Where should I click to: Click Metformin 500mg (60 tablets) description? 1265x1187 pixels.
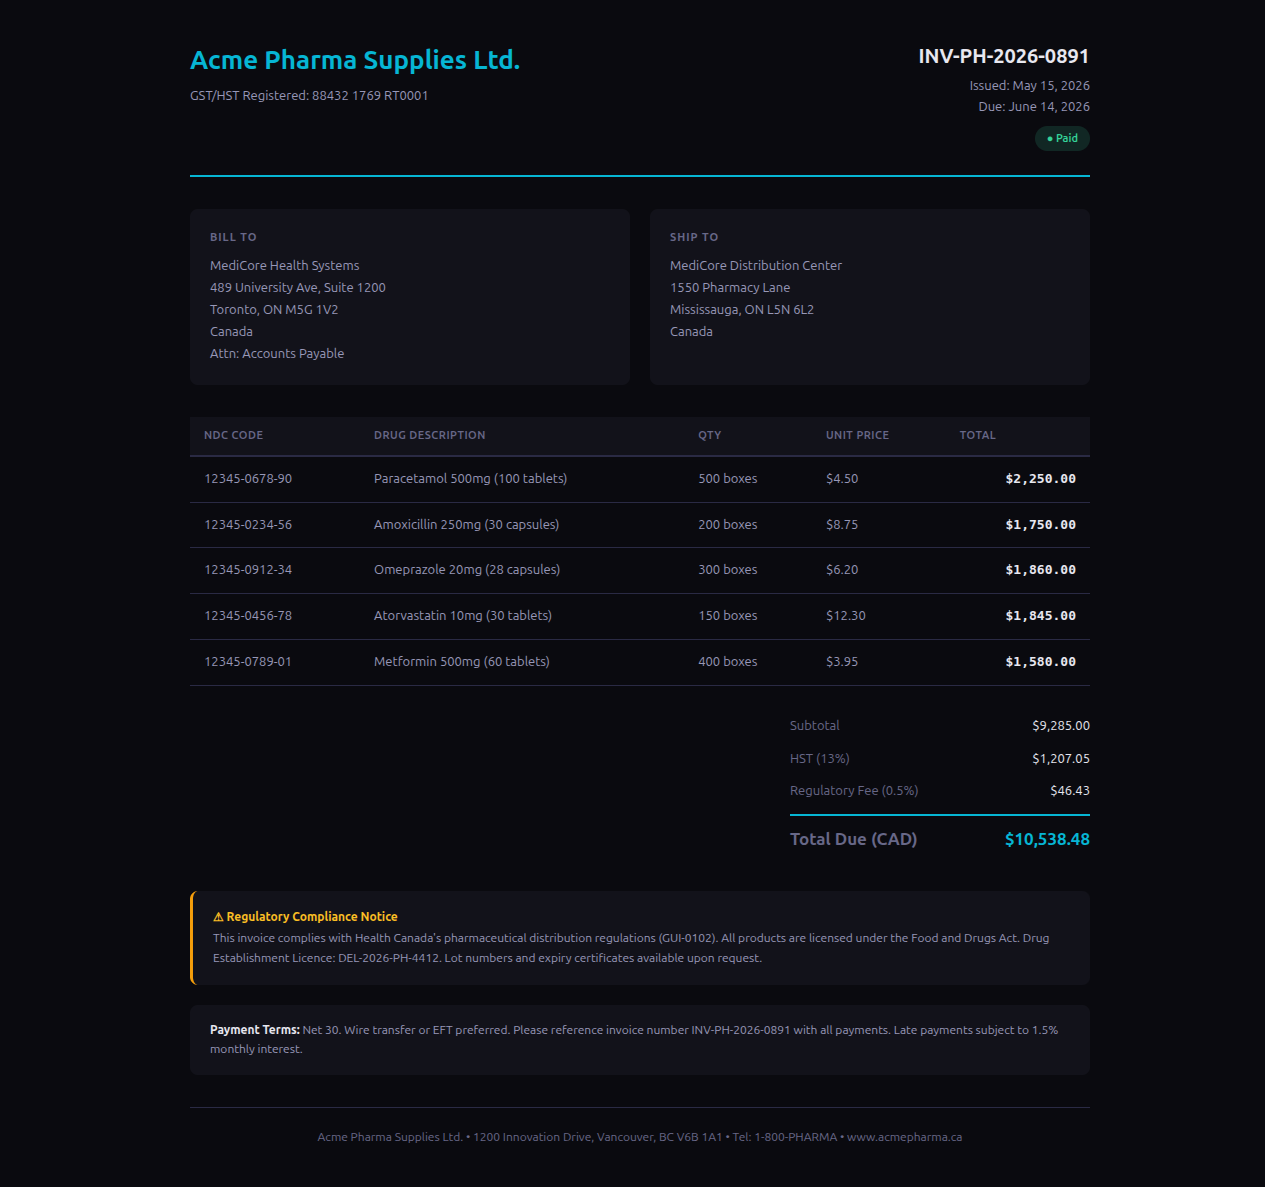tap(462, 662)
